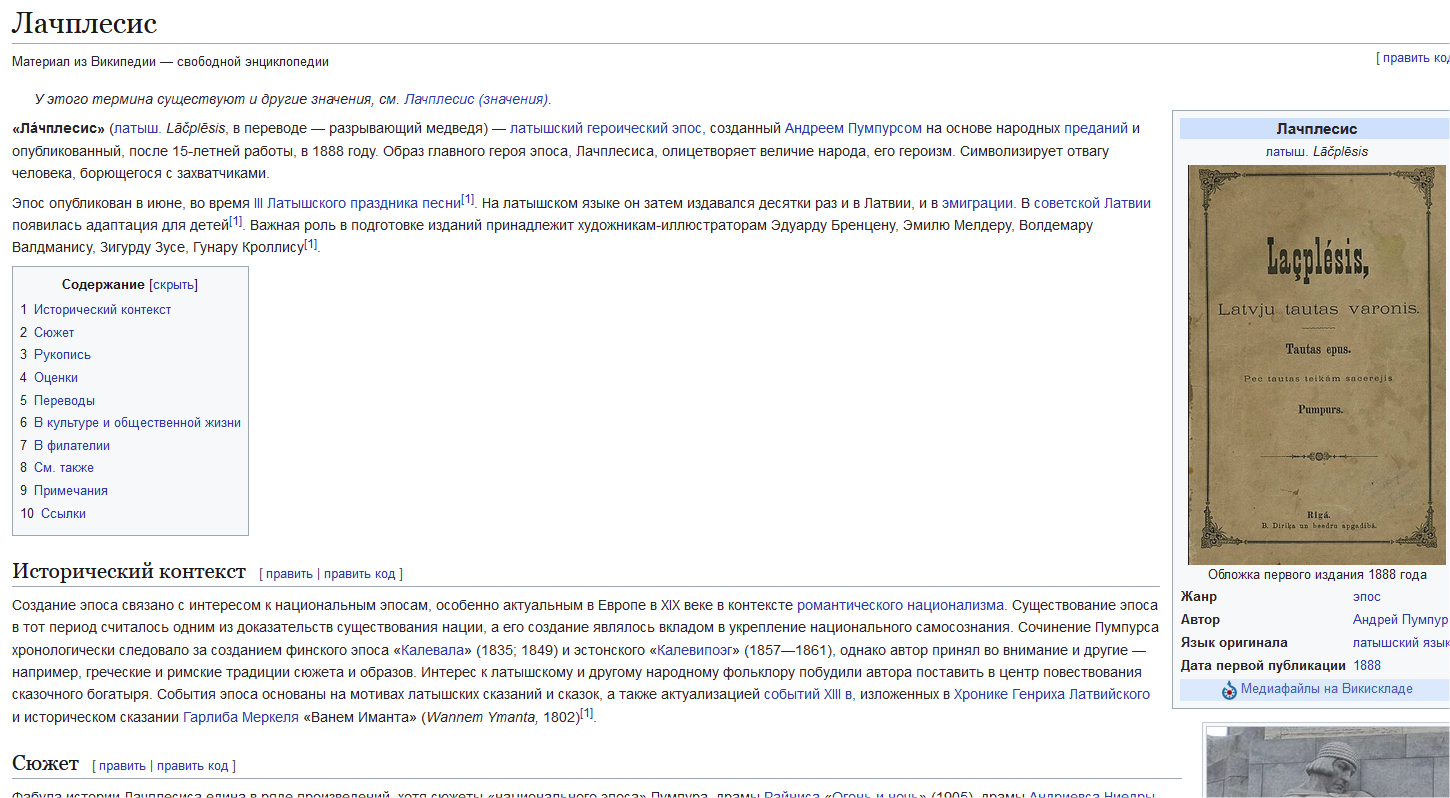Open Лачплесис (значения) disambiguation link

[x=476, y=99]
